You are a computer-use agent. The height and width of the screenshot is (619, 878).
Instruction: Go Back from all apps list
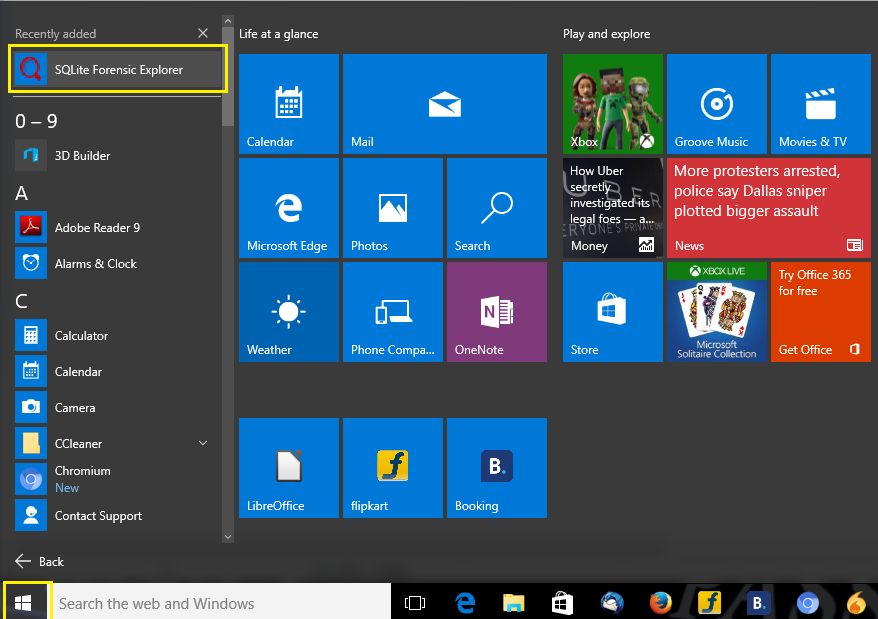pos(39,561)
